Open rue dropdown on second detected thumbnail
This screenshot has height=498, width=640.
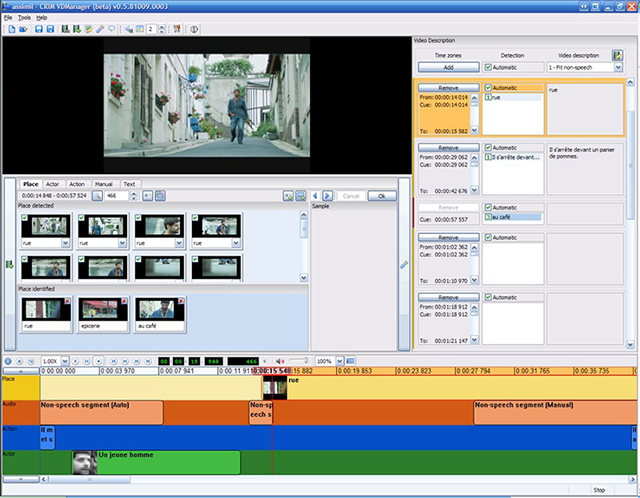coord(122,243)
